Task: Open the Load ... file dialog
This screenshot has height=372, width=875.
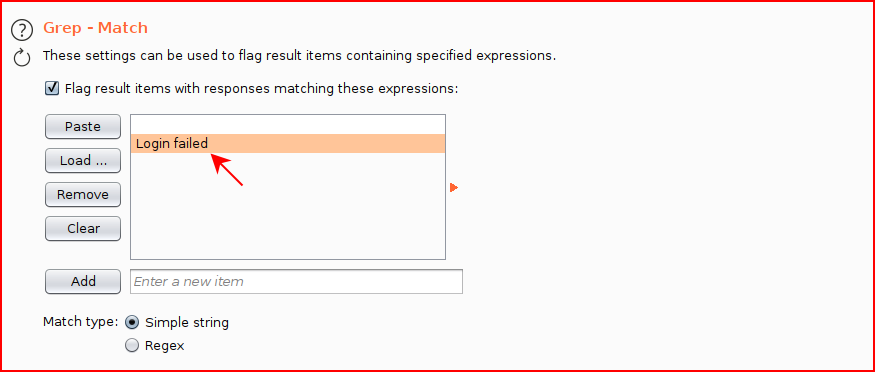Action: coord(83,161)
